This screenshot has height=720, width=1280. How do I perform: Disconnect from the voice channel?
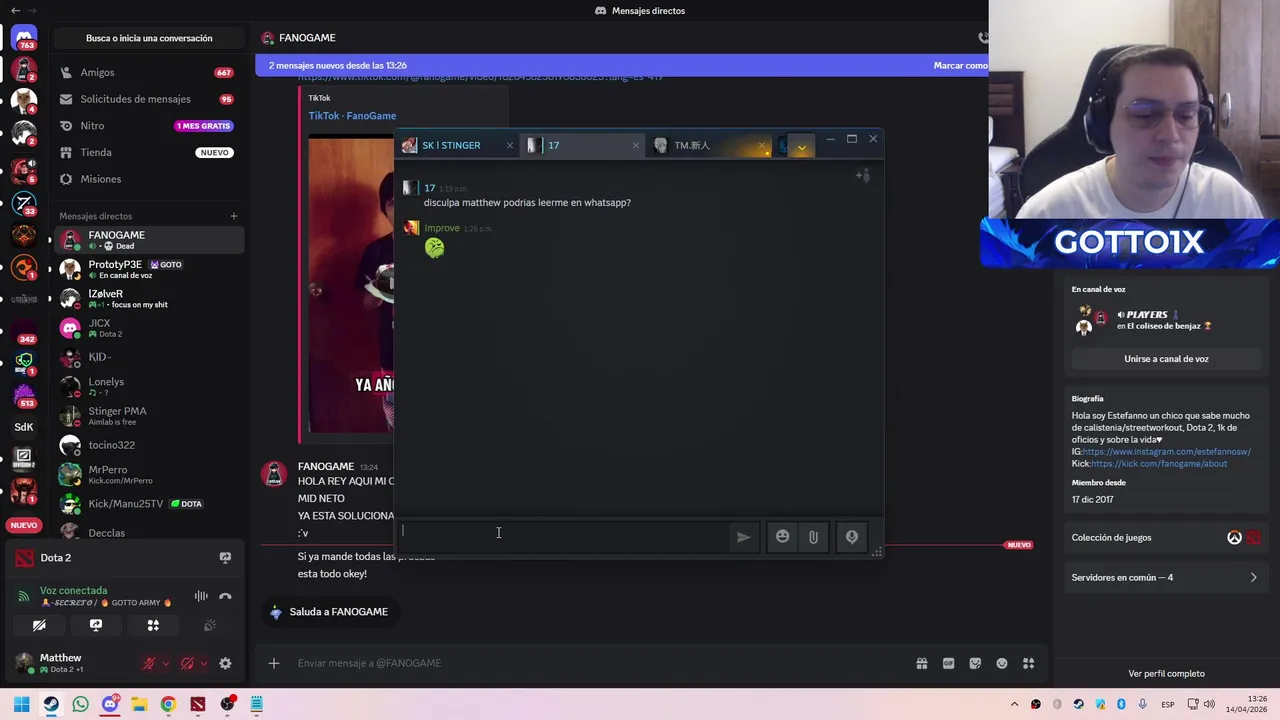click(225, 596)
